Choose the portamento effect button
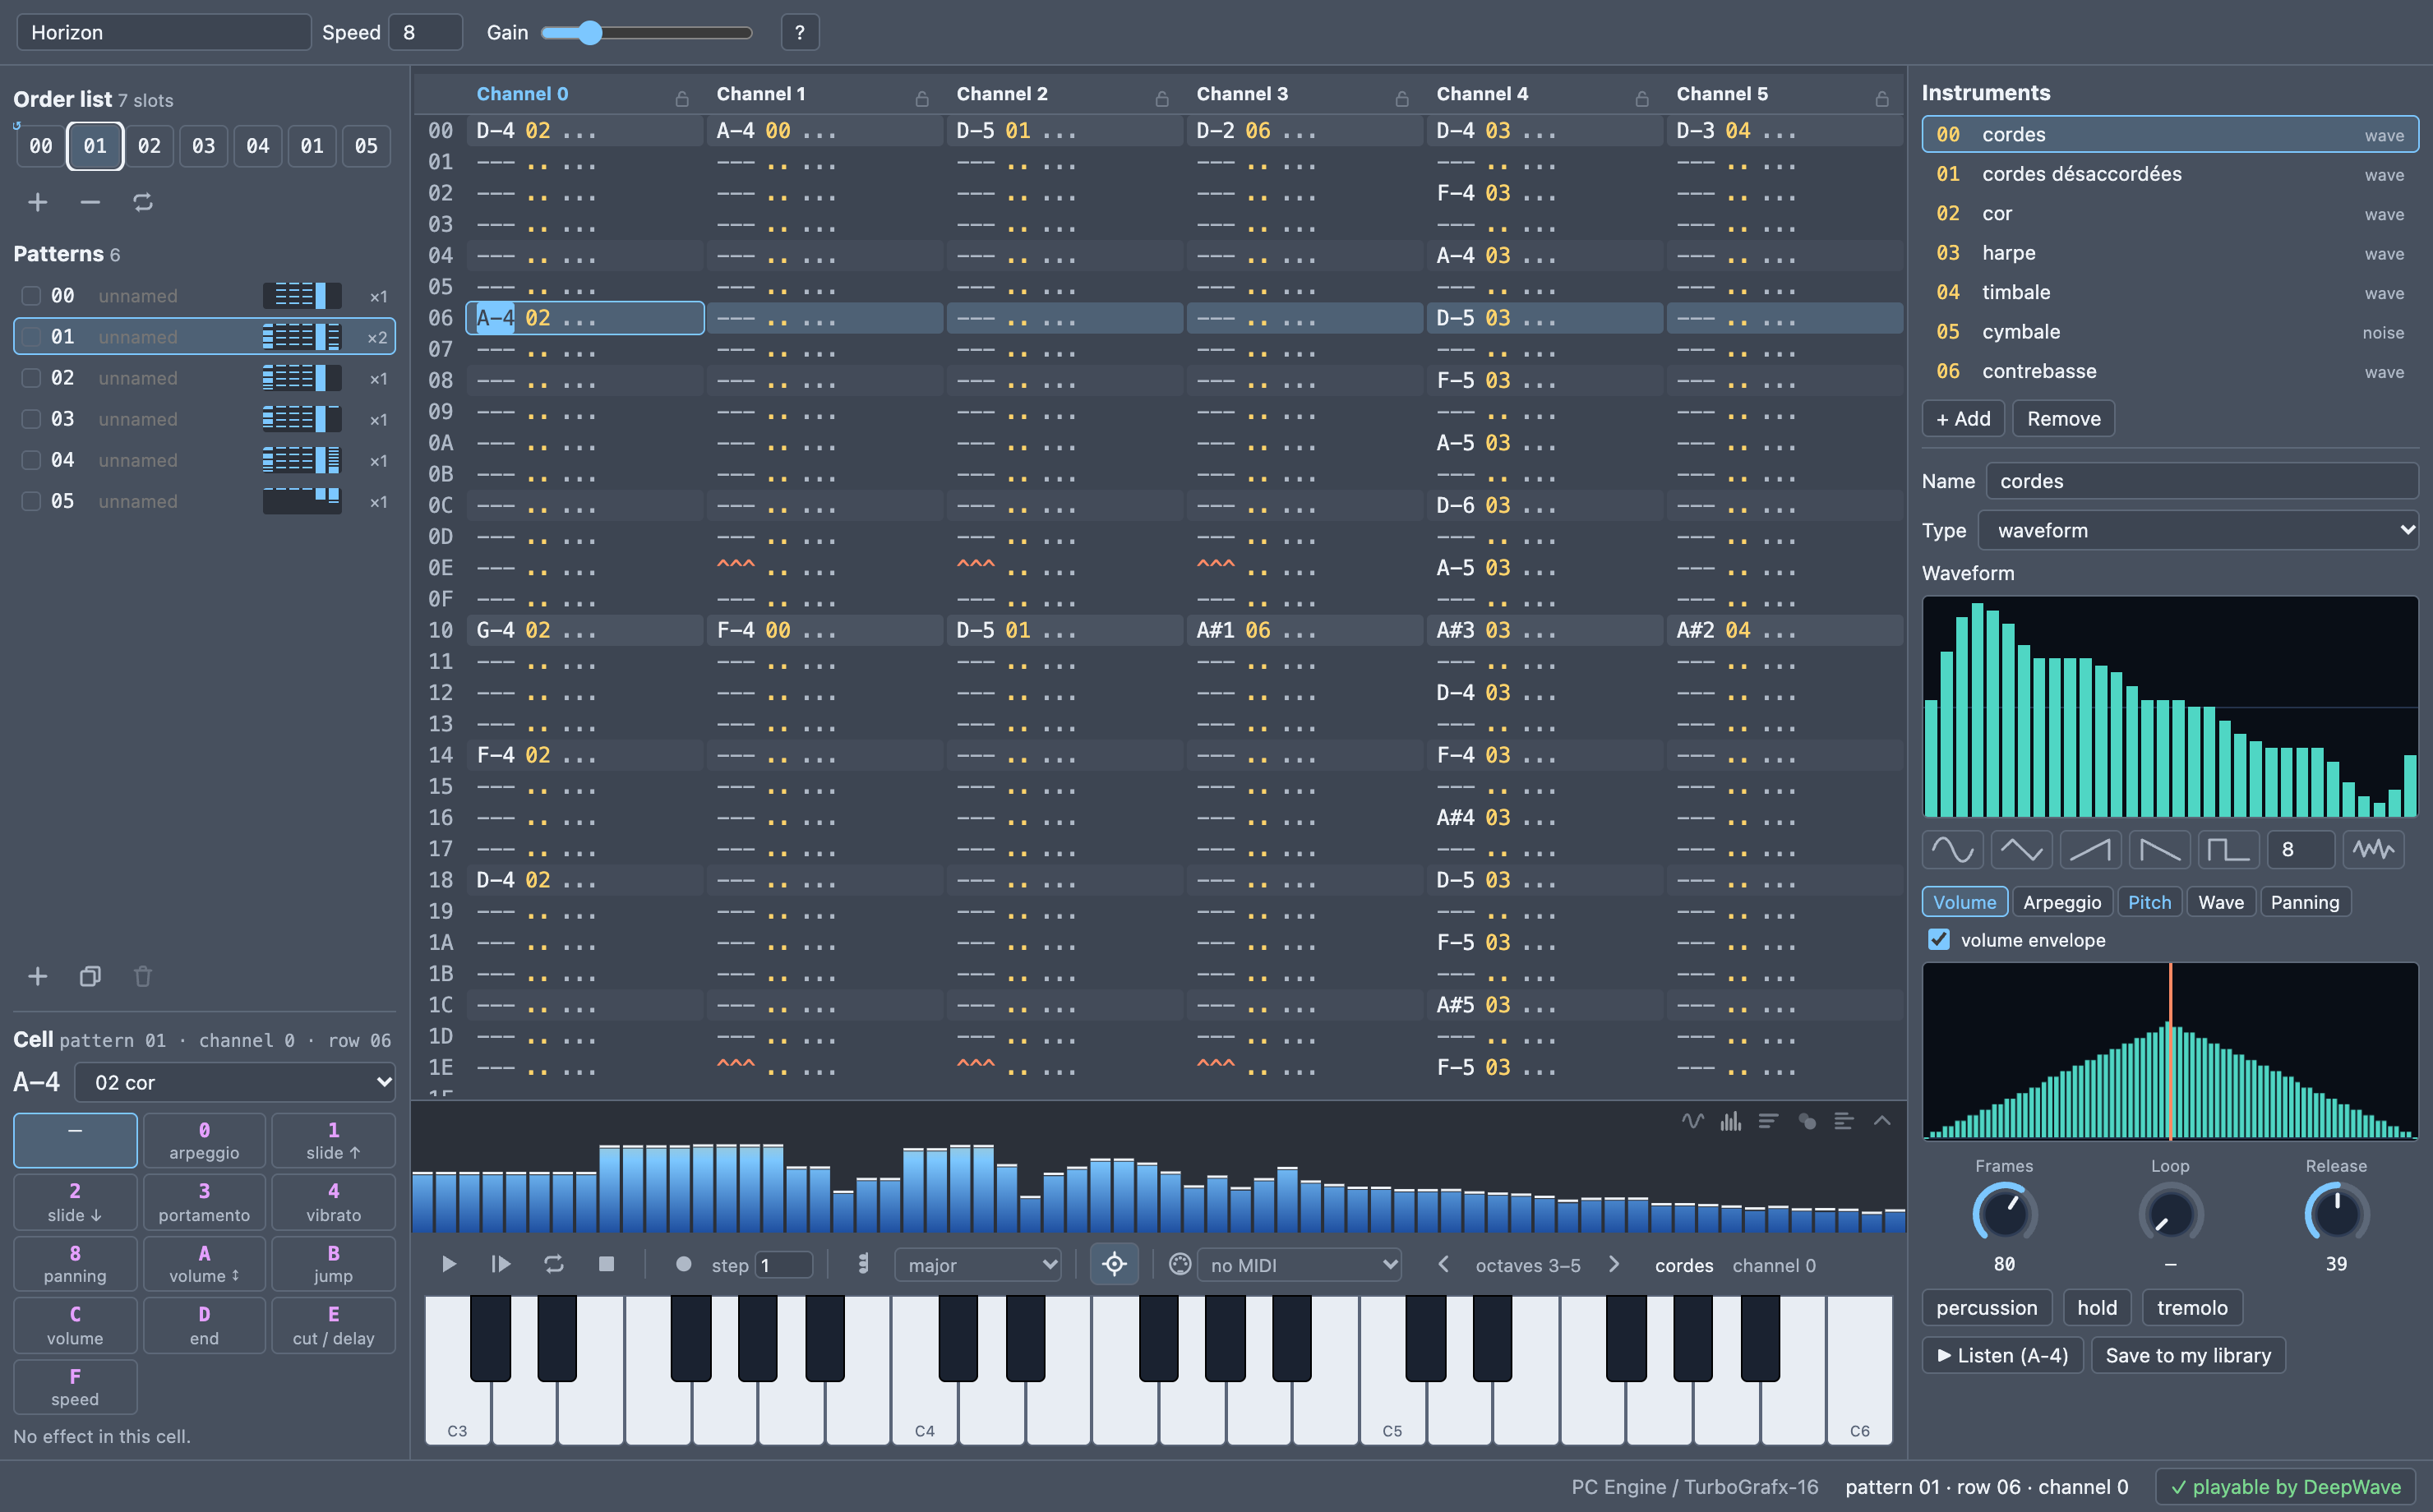 tap(204, 1202)
